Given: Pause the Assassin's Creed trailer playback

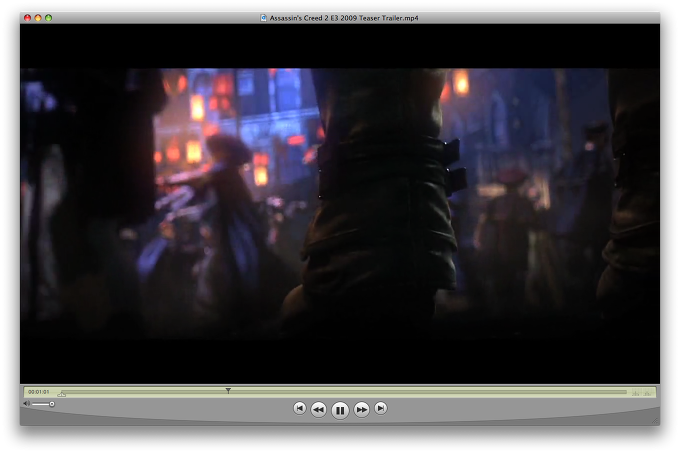Looking at the screenshot, I should [x=340, y=410].
